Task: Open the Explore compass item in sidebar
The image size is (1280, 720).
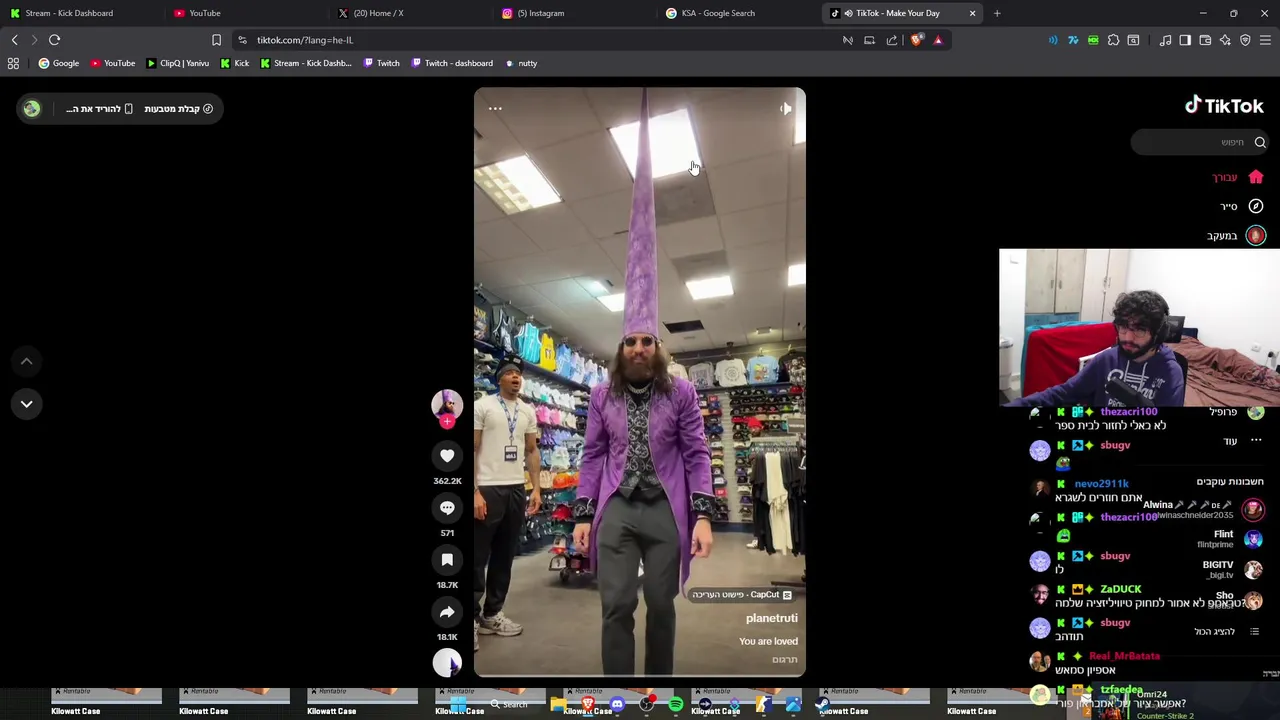Action: click(1242, 206)
